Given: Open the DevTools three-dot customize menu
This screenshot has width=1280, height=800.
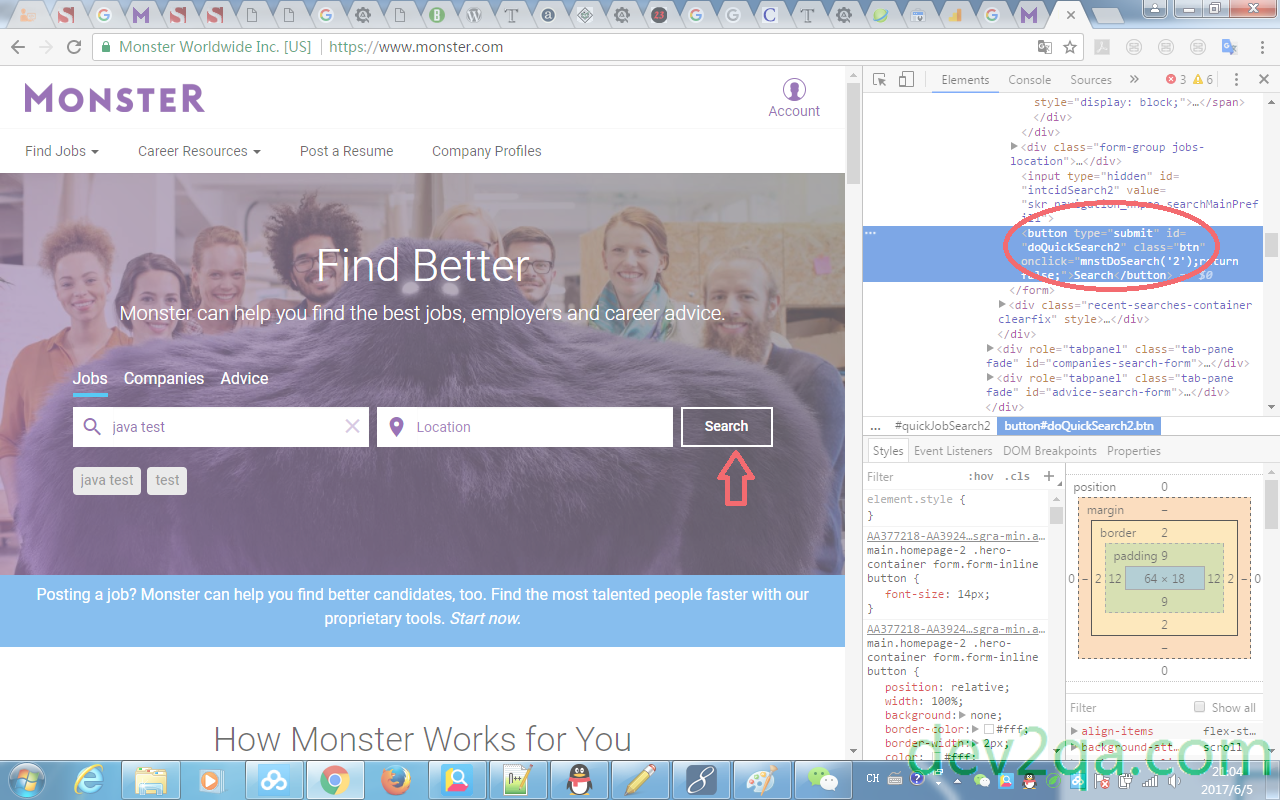Looking at the screenshot, I should [x=1236, y=79].
